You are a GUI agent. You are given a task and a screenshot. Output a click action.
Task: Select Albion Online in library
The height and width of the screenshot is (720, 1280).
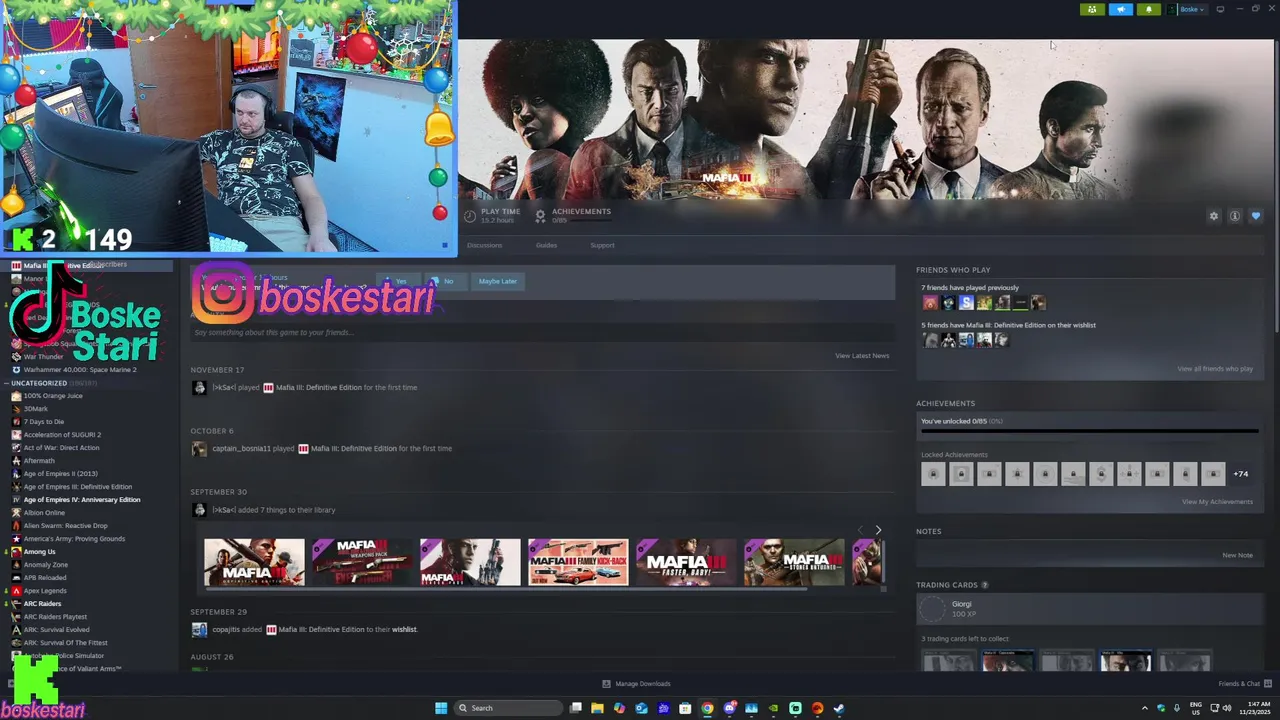pos(44,513)
